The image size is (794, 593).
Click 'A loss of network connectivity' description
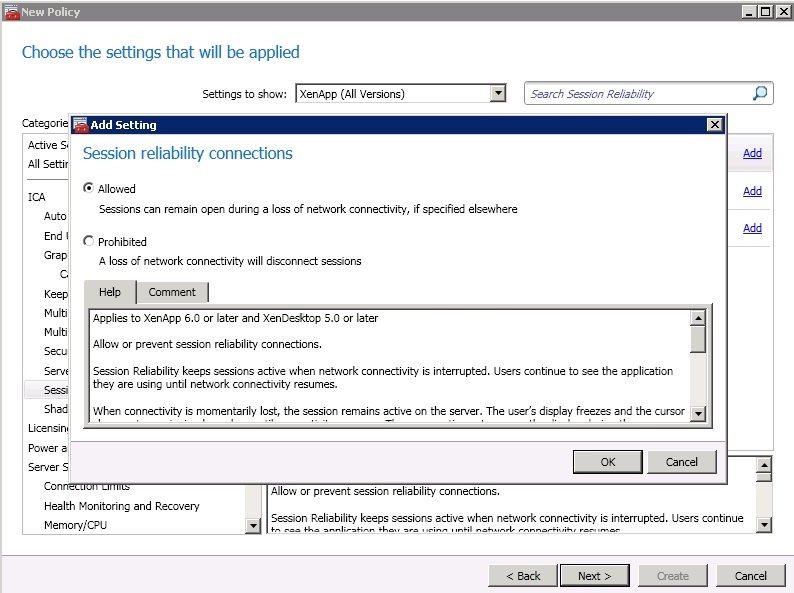click(230, 261)
